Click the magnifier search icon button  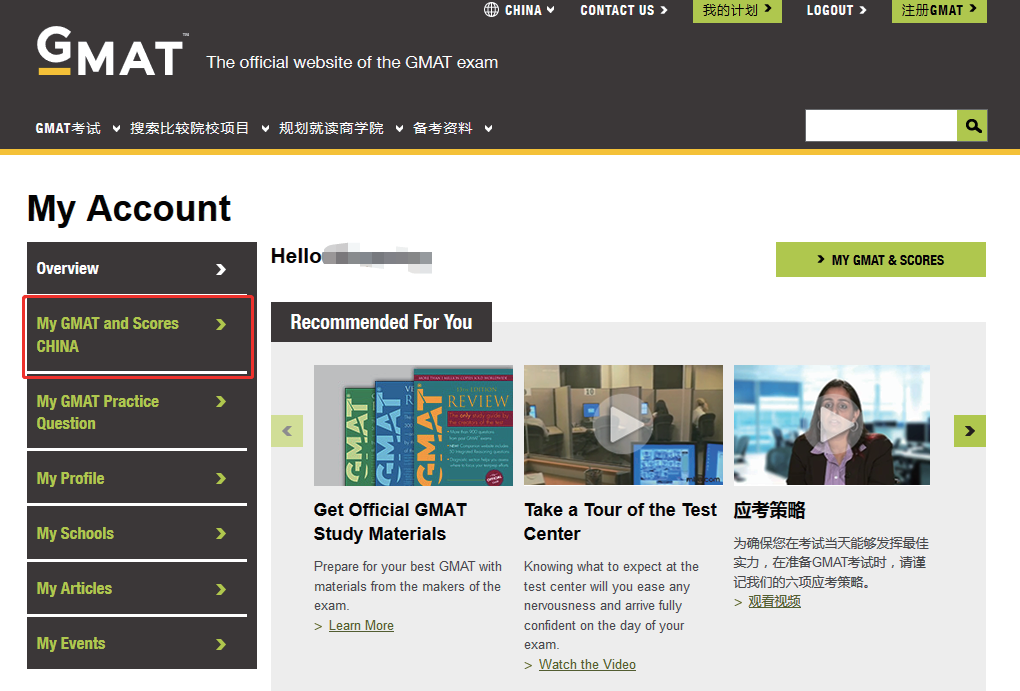point(973,126)
